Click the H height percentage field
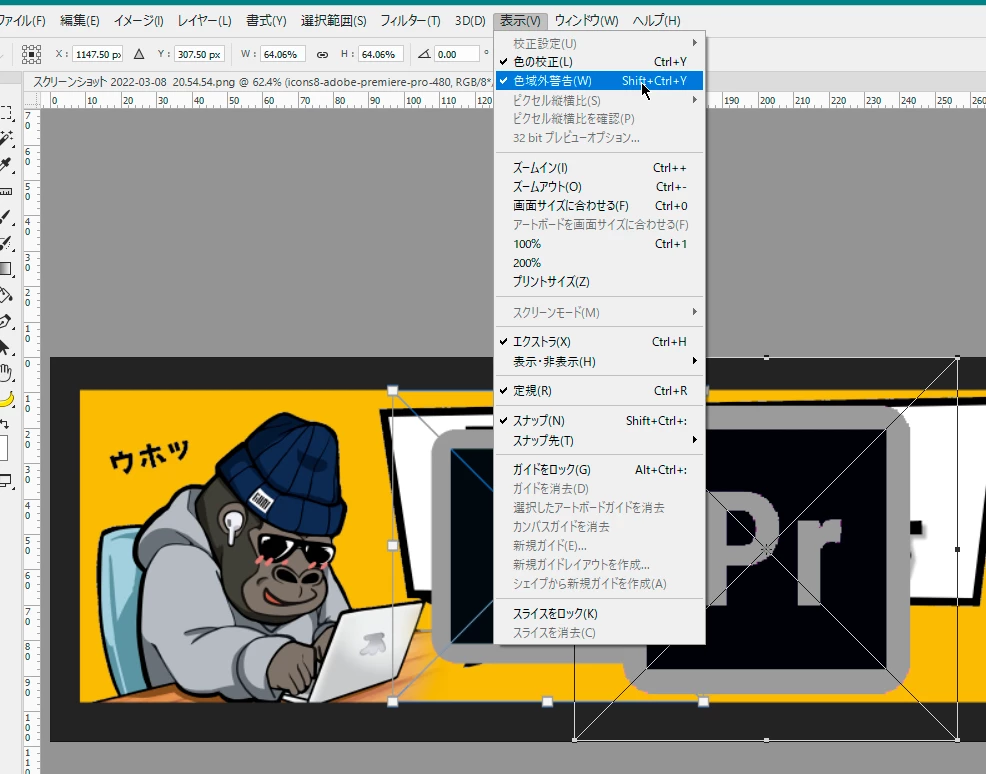986x774 pixels. (x=380, y=55)
